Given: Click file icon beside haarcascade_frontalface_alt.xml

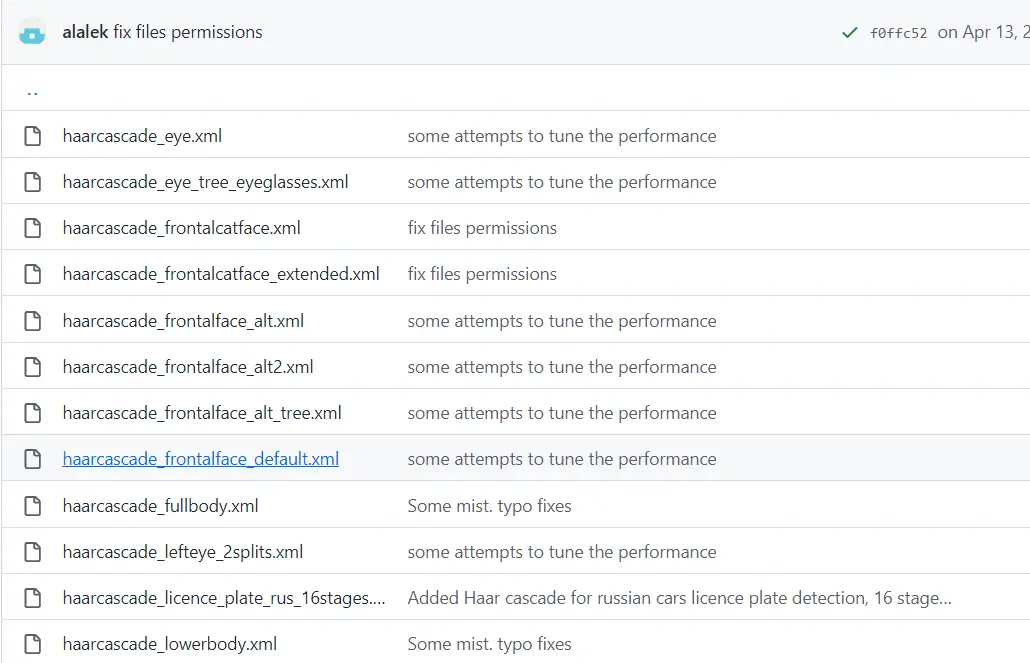Looking at the screenshot, I should (x=32, y=321).
